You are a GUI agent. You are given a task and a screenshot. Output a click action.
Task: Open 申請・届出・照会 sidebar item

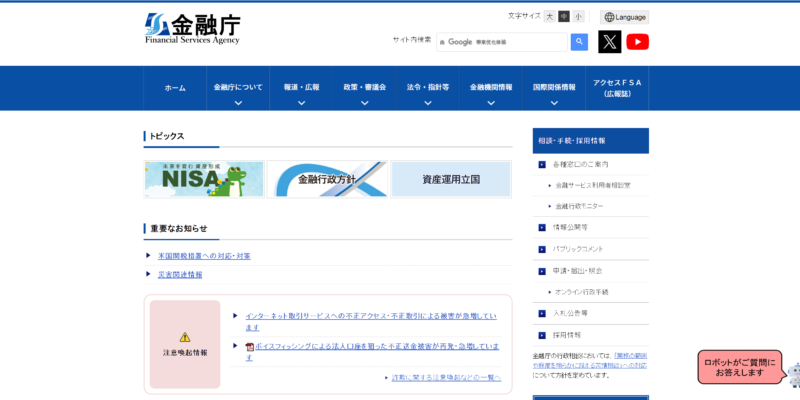578,271
